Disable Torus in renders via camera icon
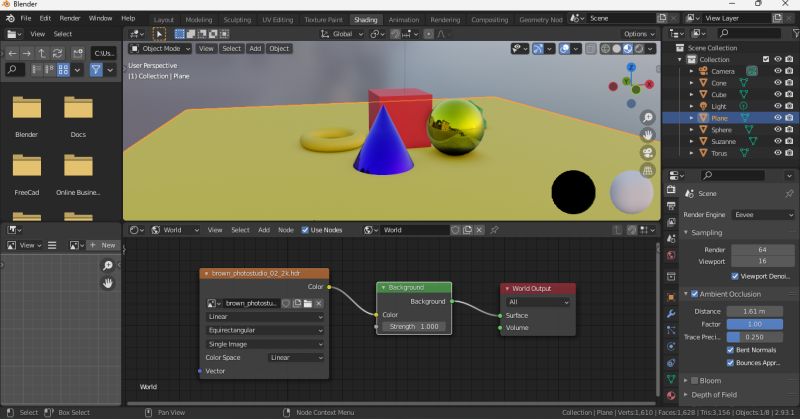Image resolution: width=800 pixels, height=419 pixels. [789, 153]
